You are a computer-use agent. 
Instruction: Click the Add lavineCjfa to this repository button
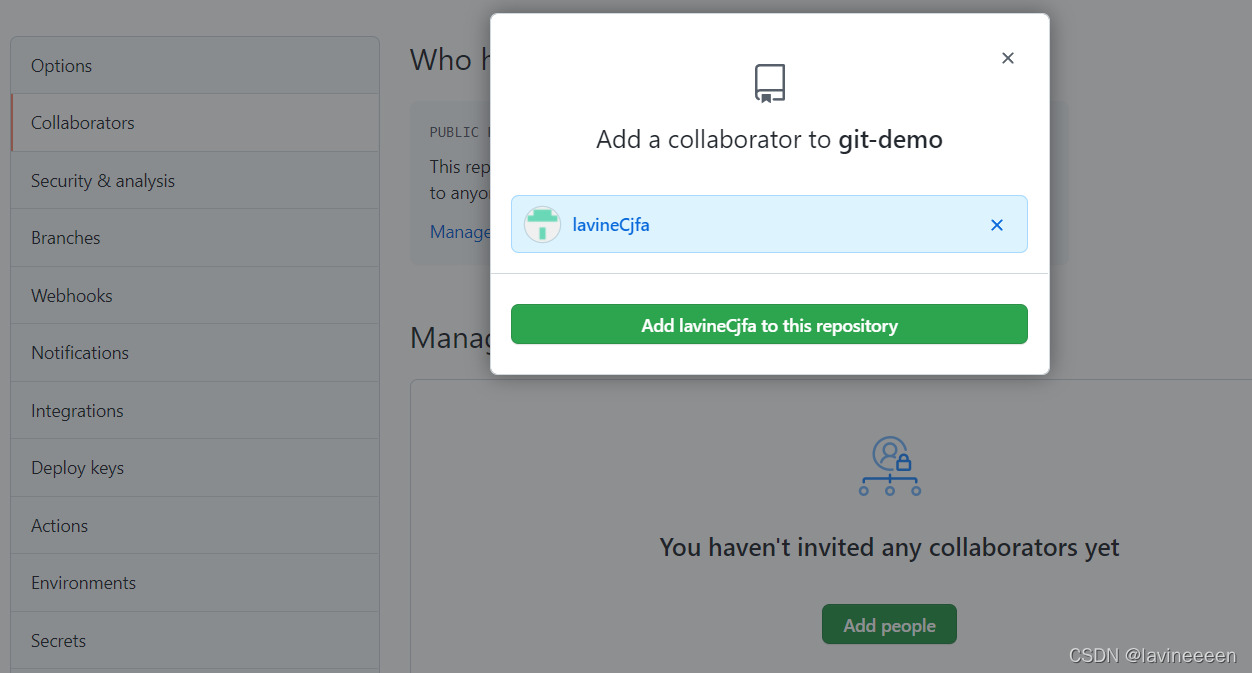point(769,325)
